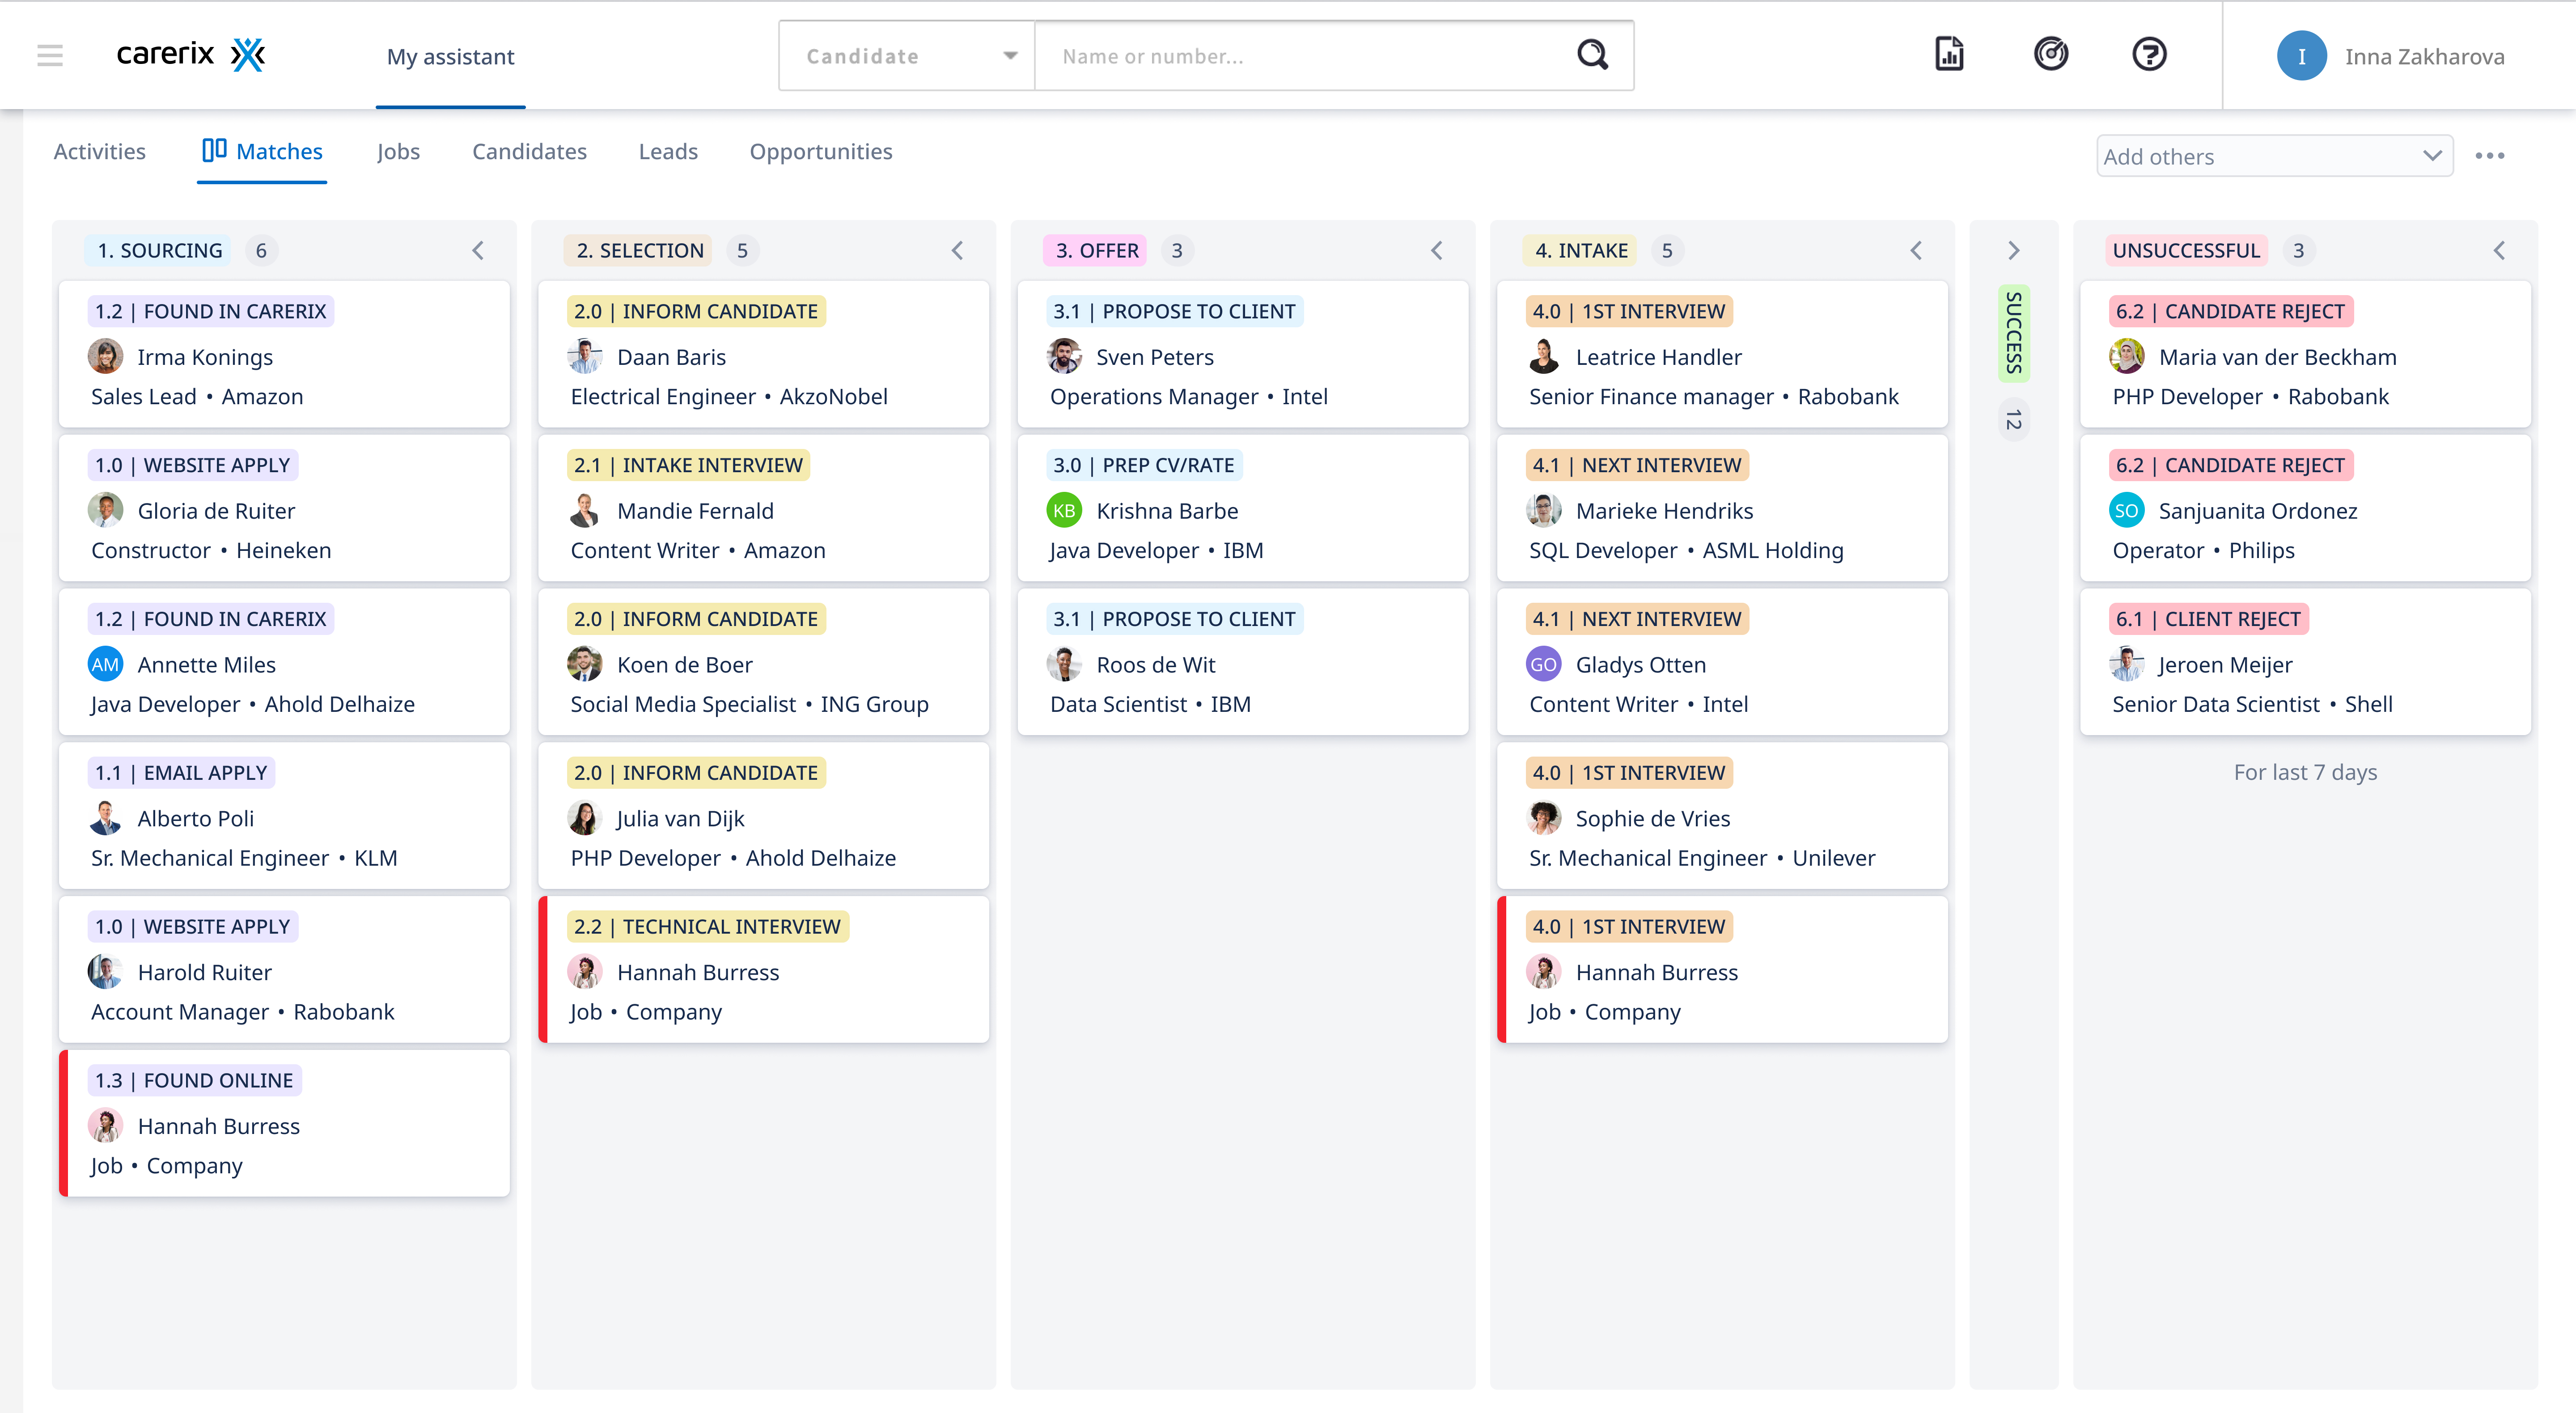This screenshot has width=2576, height=1413.
Task: Collapse the 1. Sourcing column
Action: 478,250
